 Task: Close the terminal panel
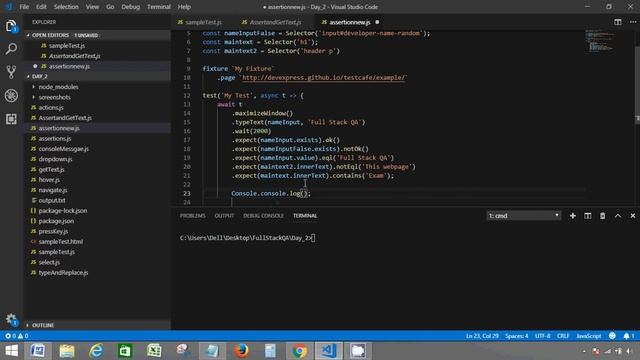633,216
